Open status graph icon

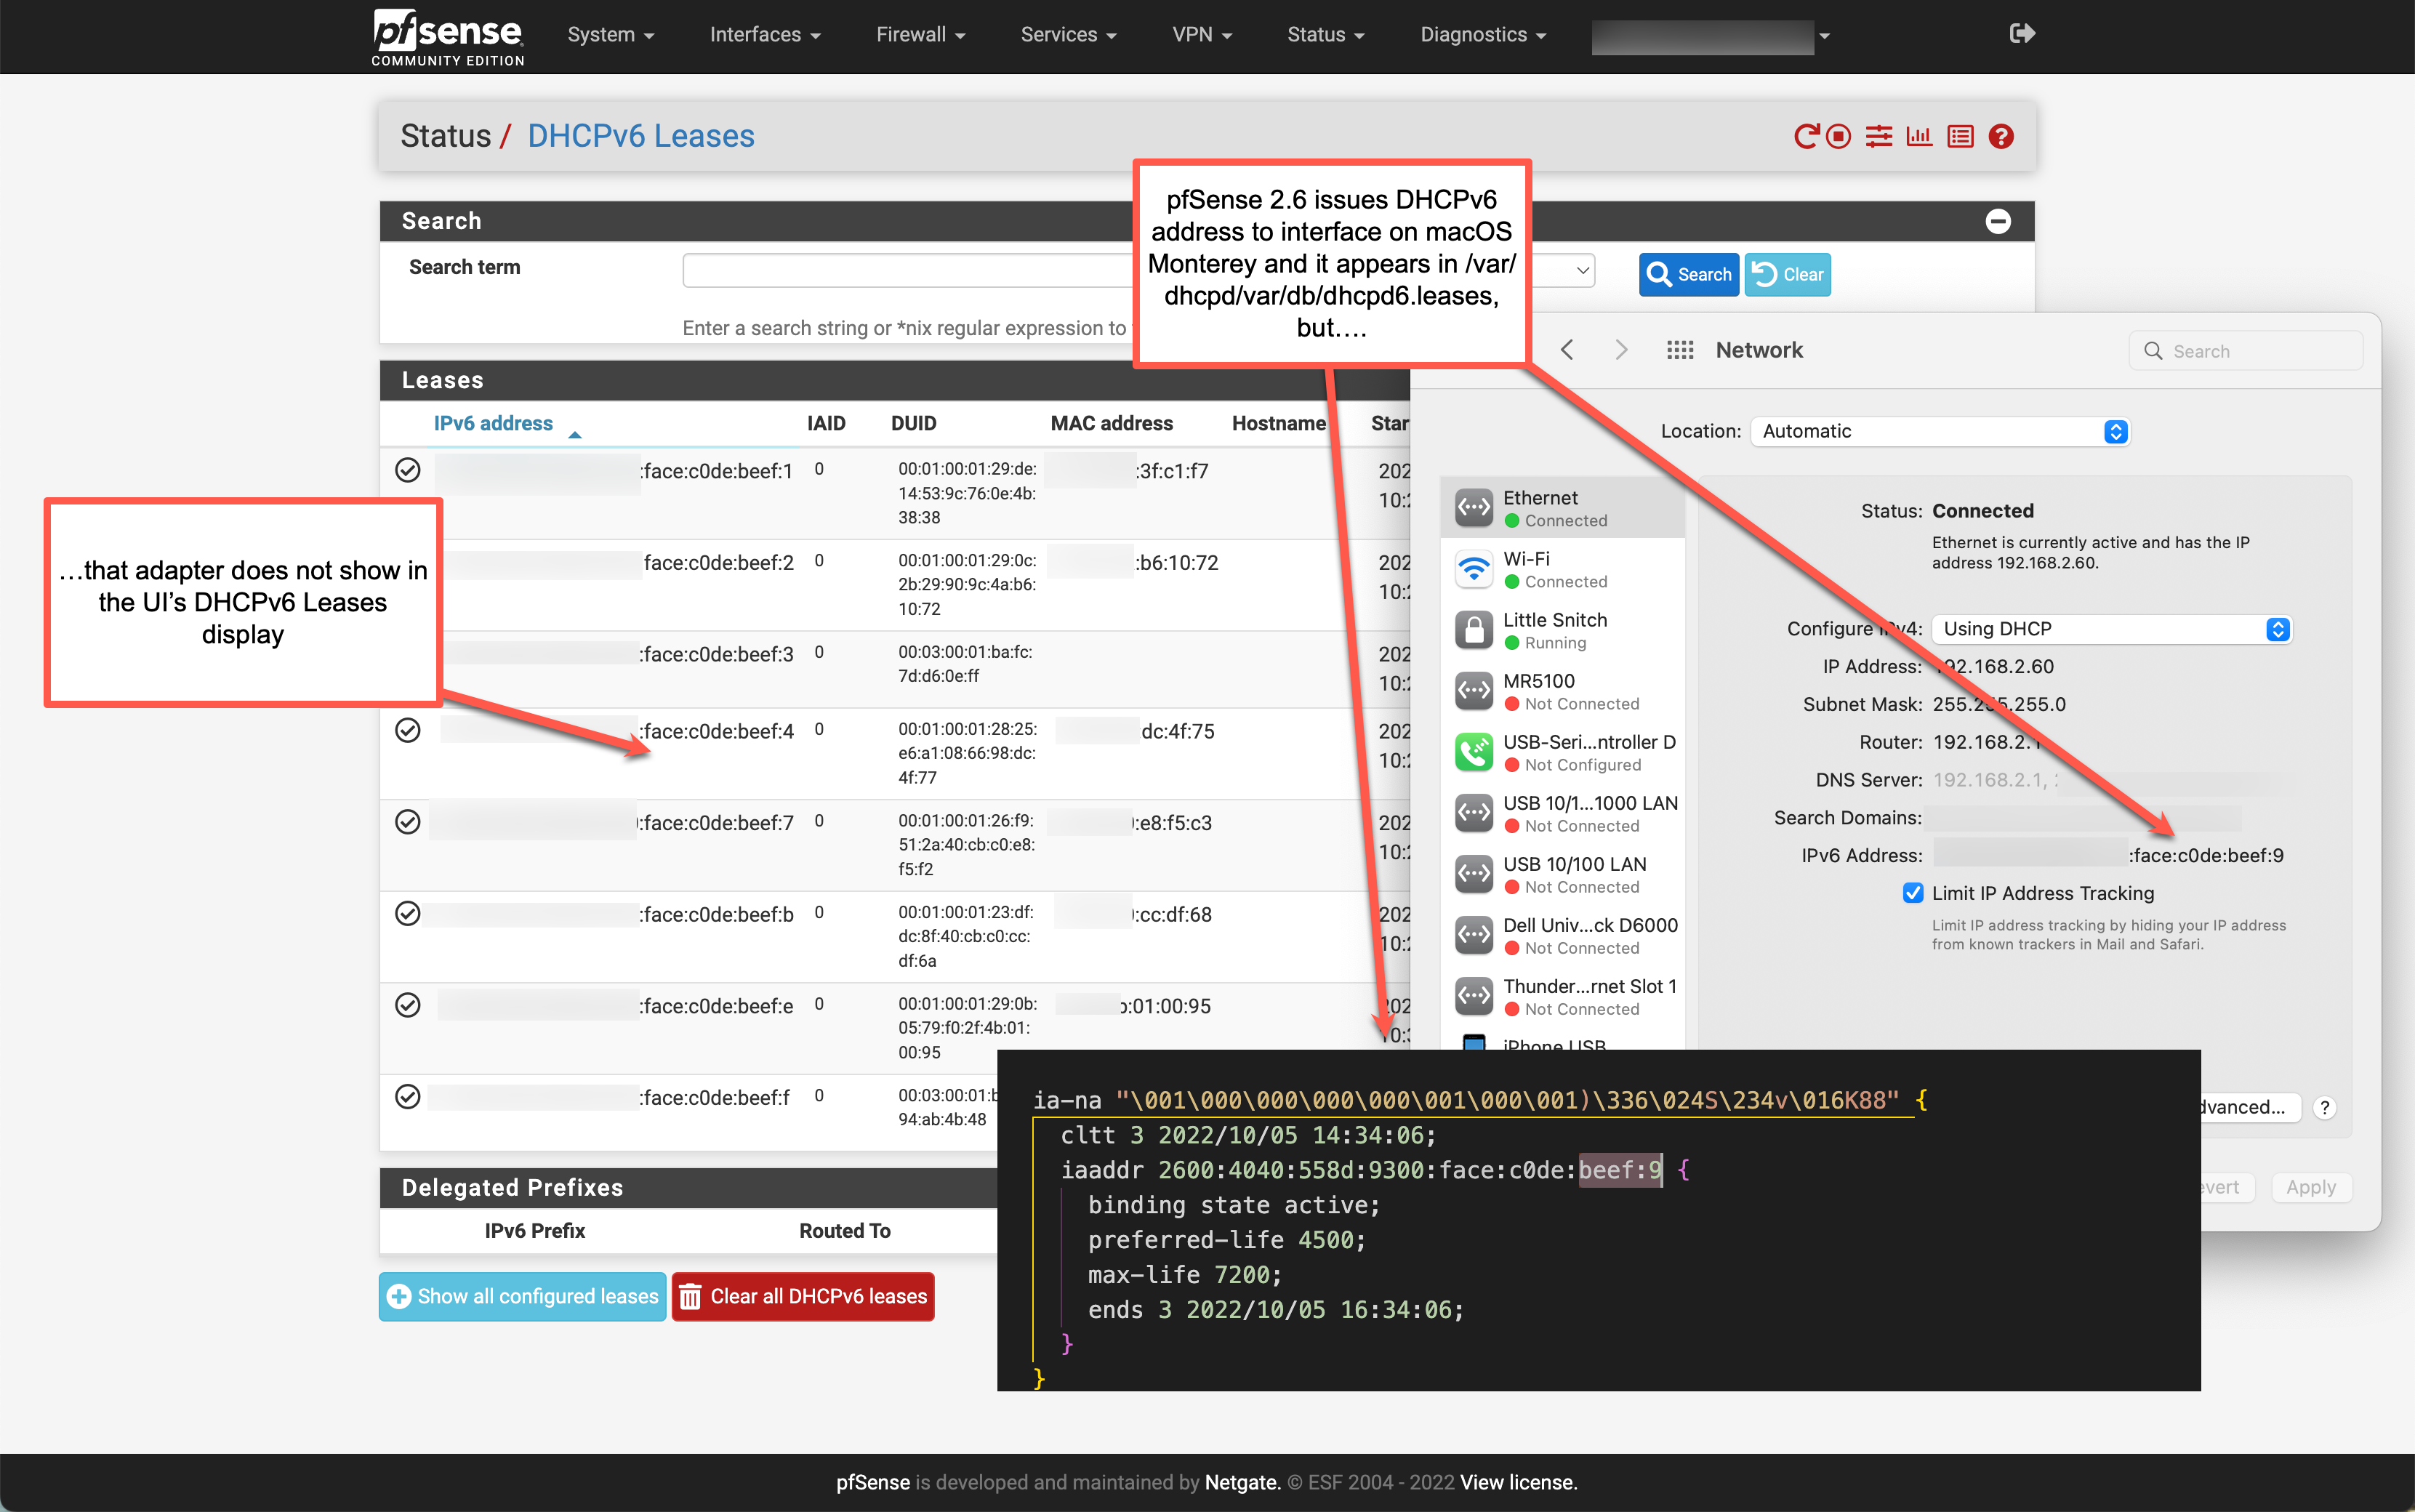[x=1919, y=136]
